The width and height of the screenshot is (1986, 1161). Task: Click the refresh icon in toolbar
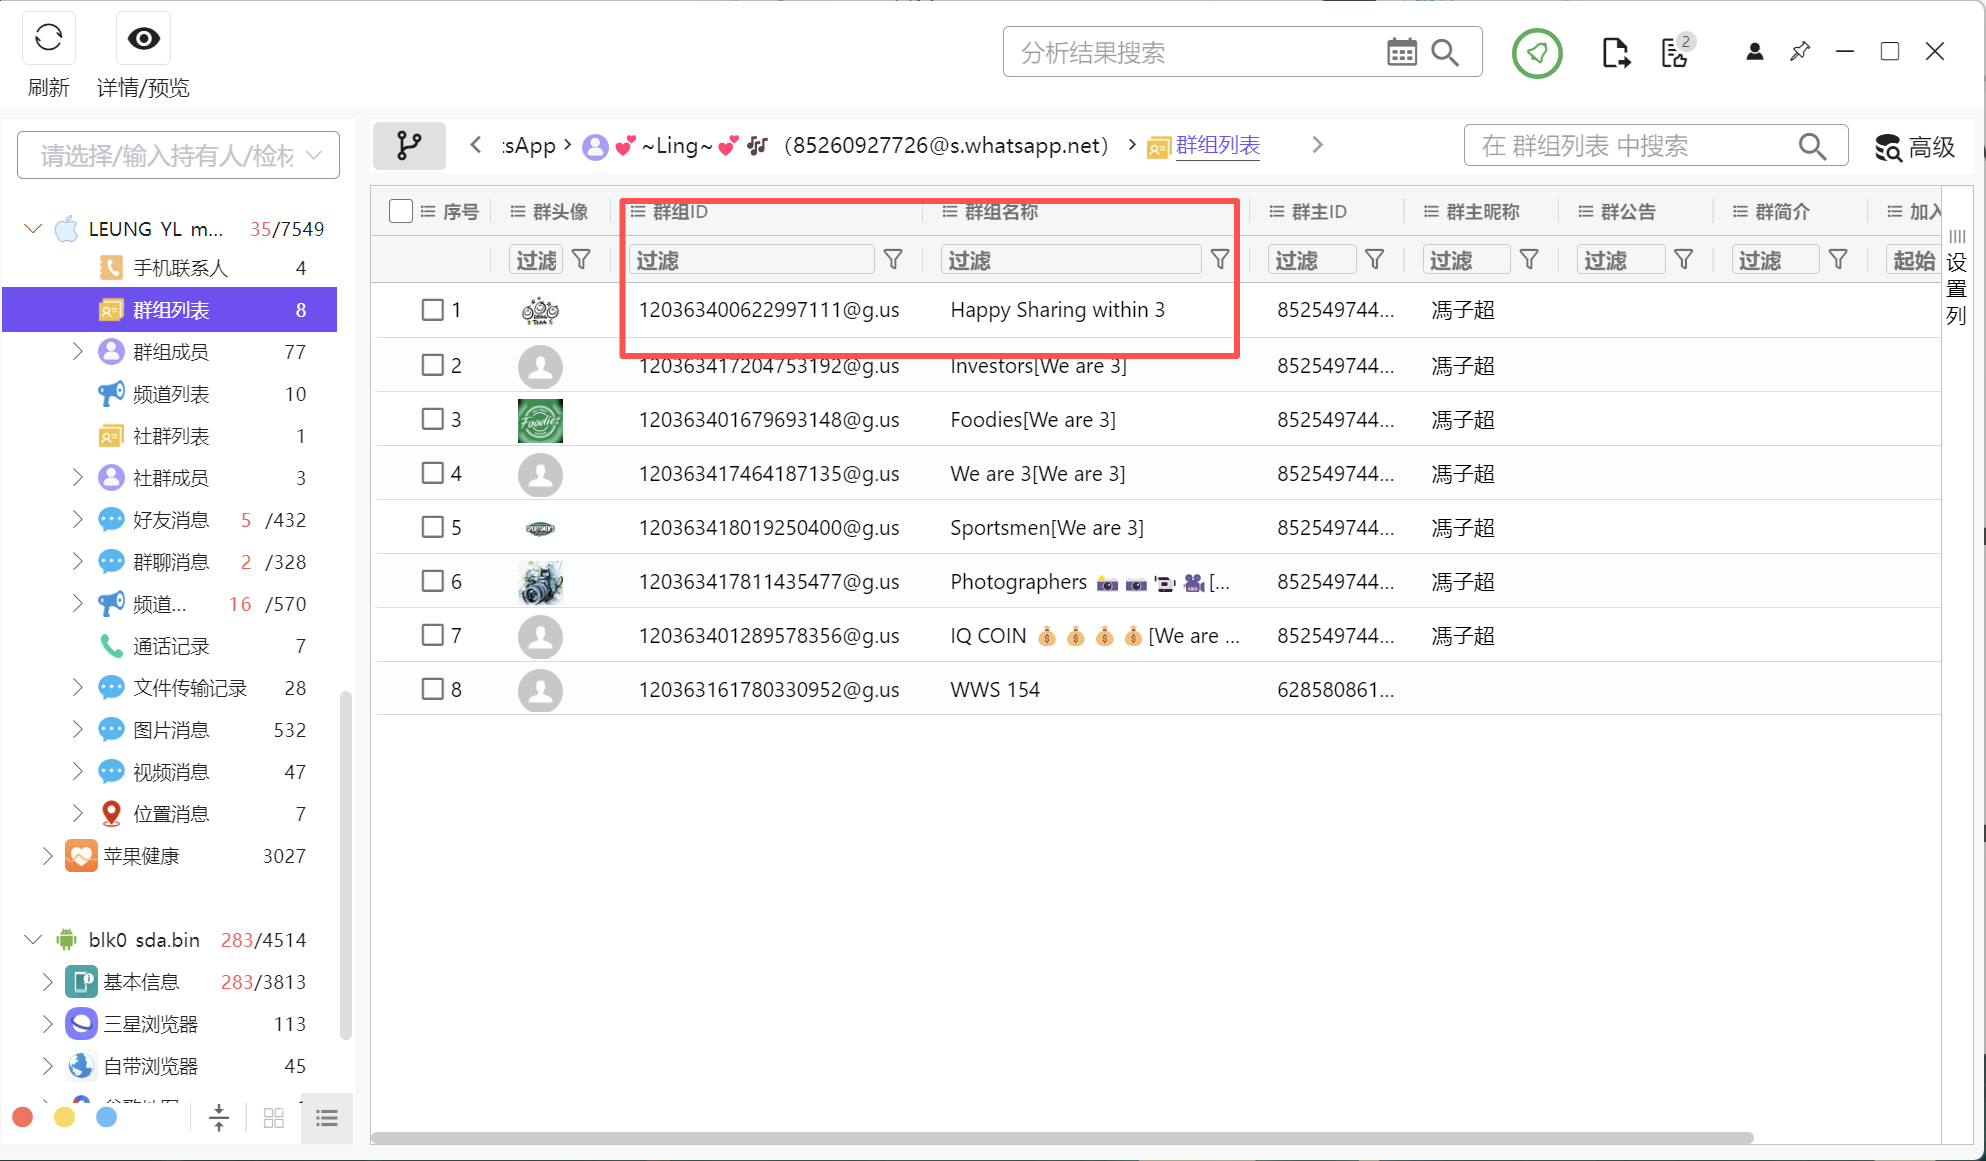[x=48, y=39]
